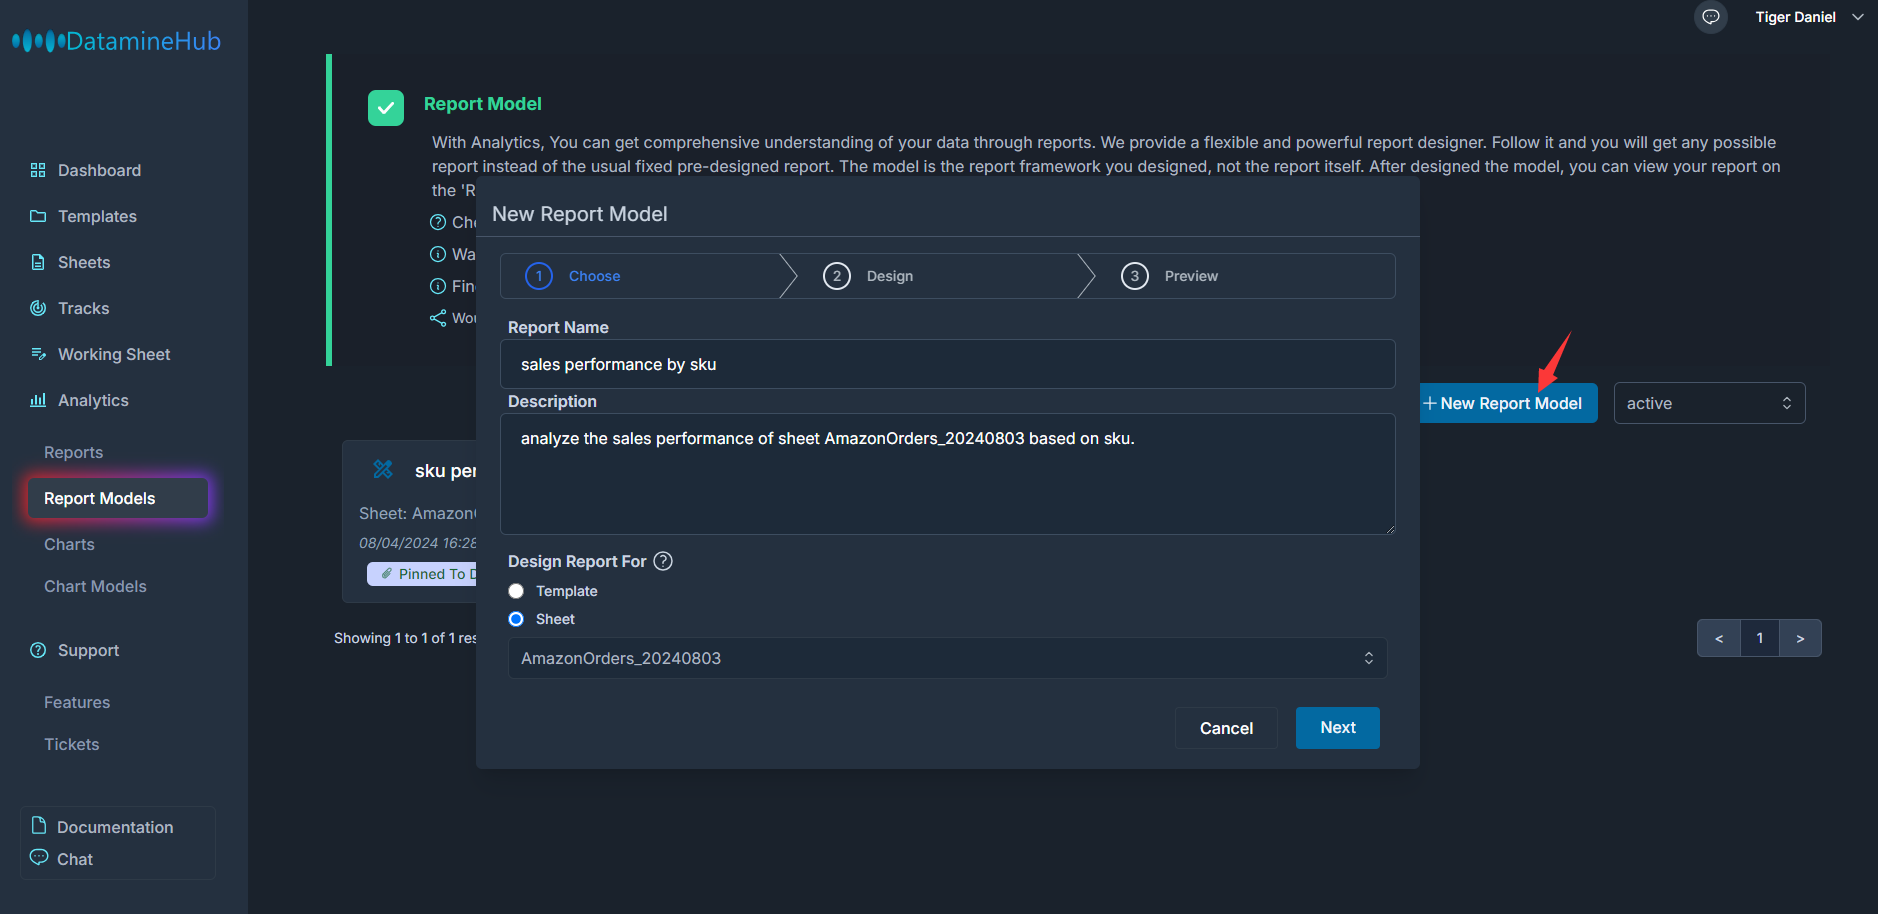
Task: Click the Pinned To badge on card
Action: (422, 574)
